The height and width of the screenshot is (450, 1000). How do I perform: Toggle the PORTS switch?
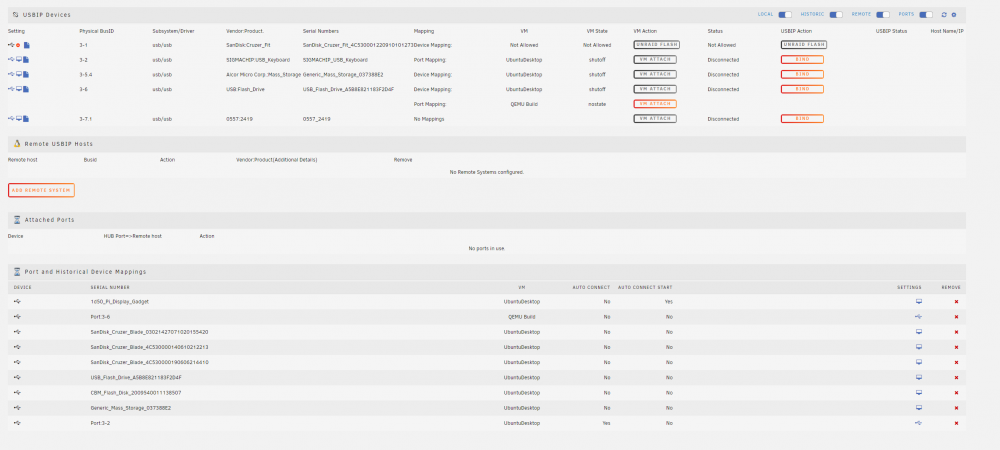coord(926,15)
